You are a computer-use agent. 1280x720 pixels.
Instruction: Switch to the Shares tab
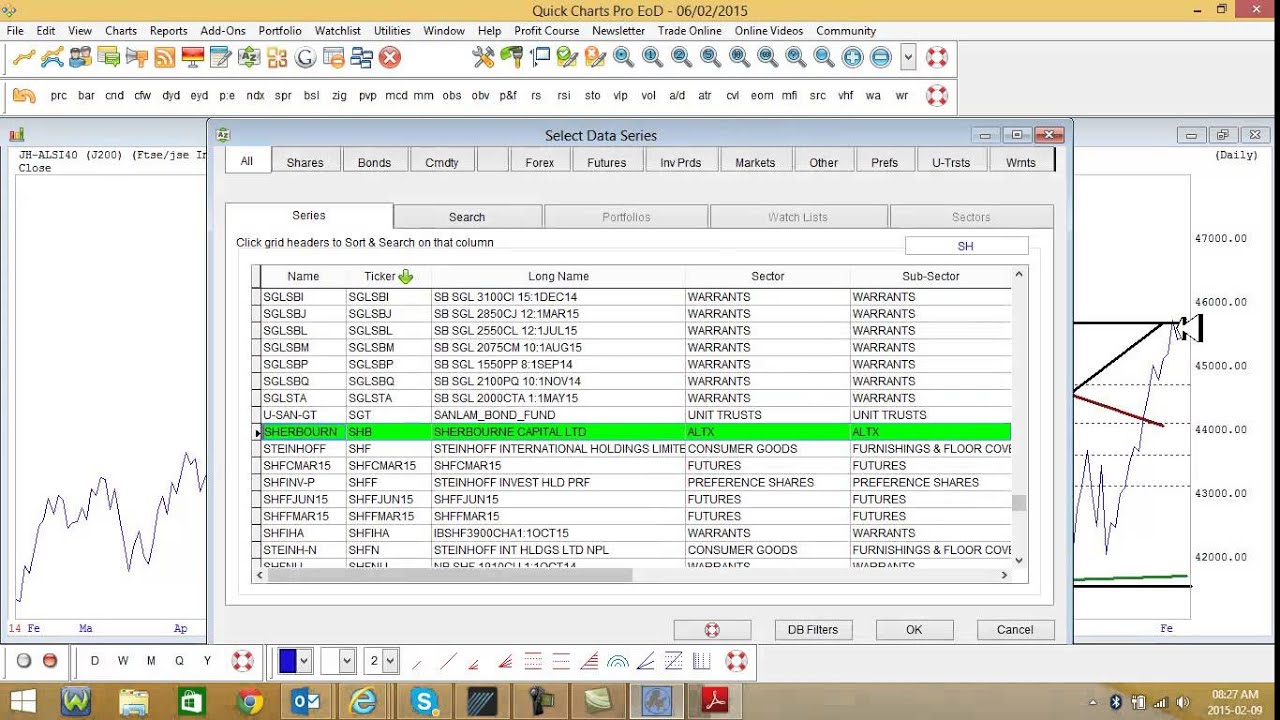click(x=305, y=162)
